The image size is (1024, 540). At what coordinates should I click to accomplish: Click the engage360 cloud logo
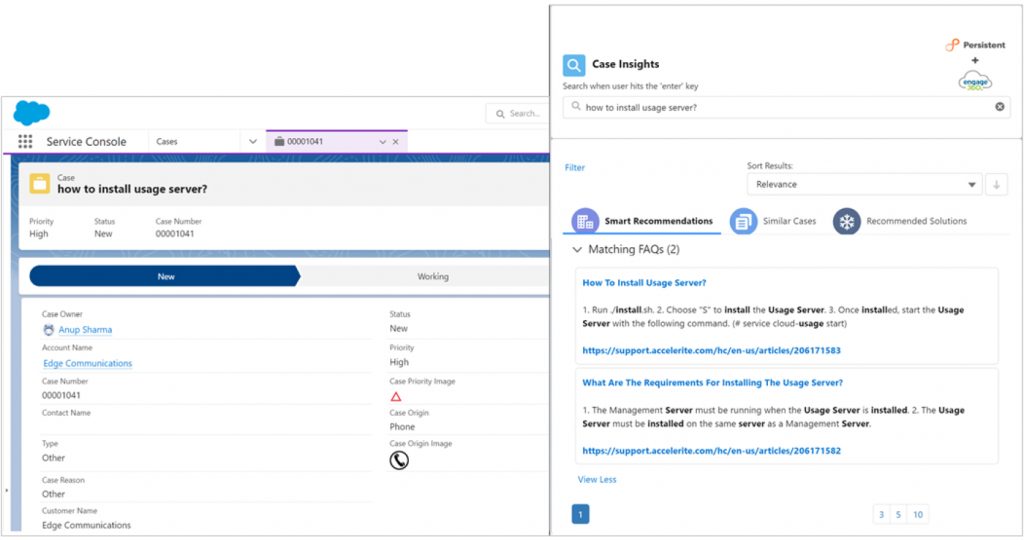(x=975, y=81)
